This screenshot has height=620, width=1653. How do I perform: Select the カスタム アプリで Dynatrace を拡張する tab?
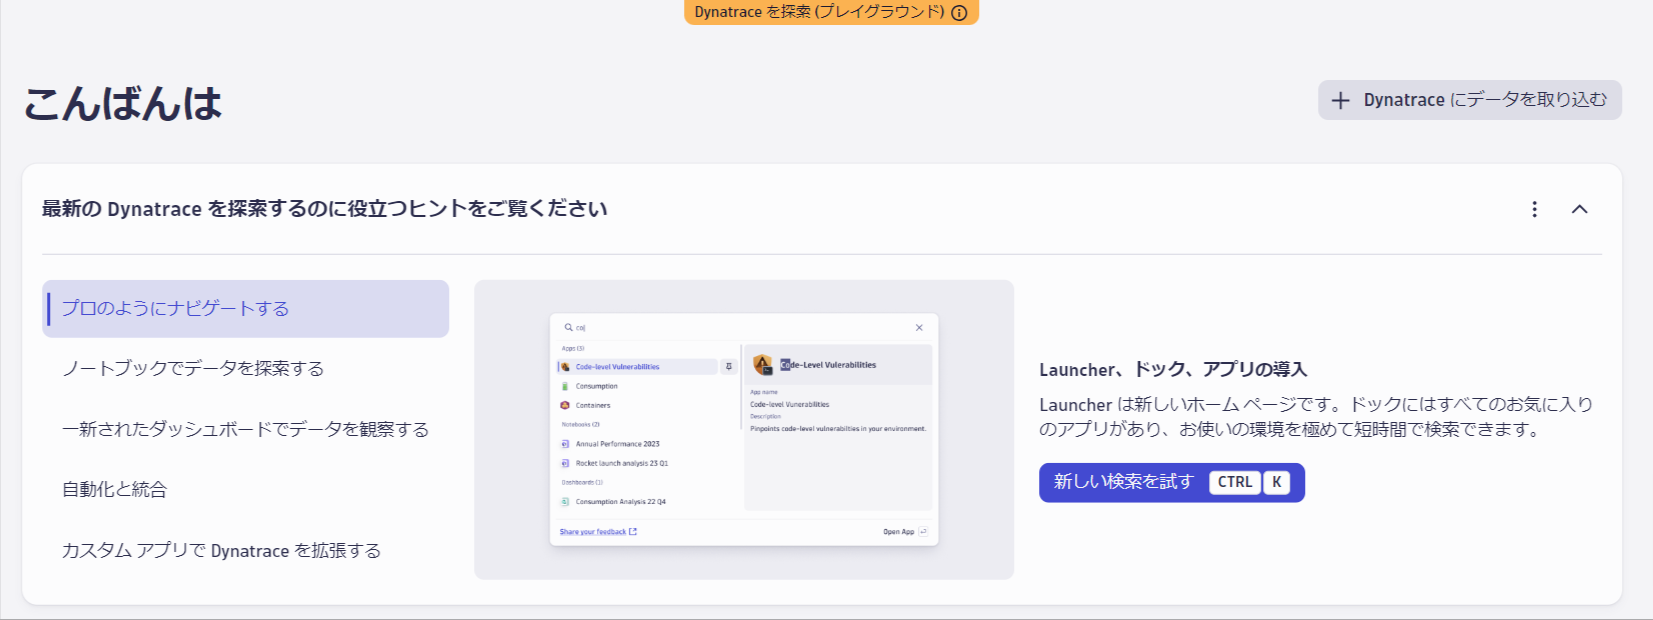[246, 551]
